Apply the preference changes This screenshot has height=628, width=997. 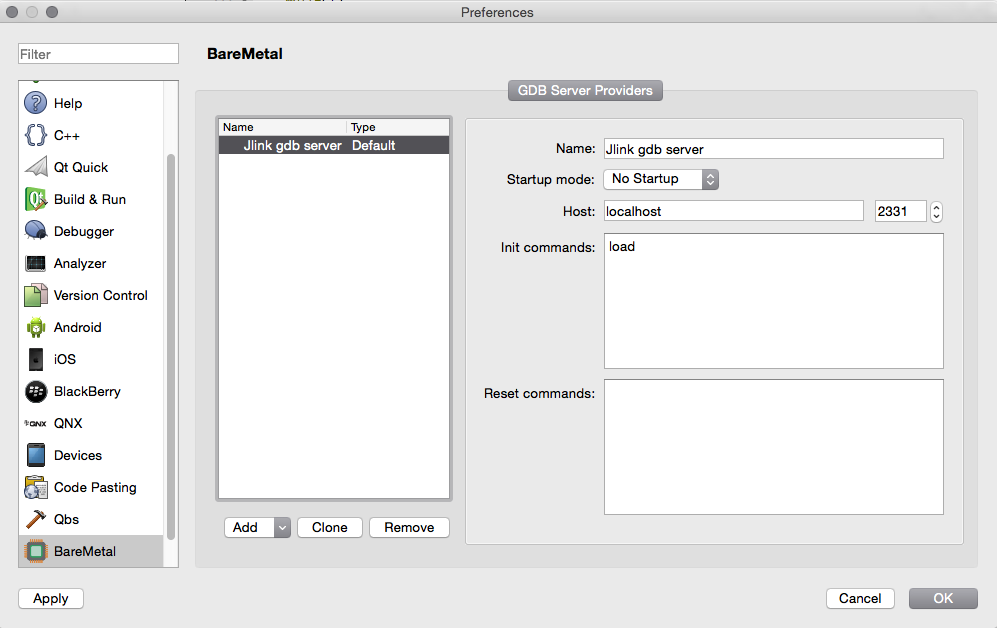pyautogui.click(x=51, y=598)
